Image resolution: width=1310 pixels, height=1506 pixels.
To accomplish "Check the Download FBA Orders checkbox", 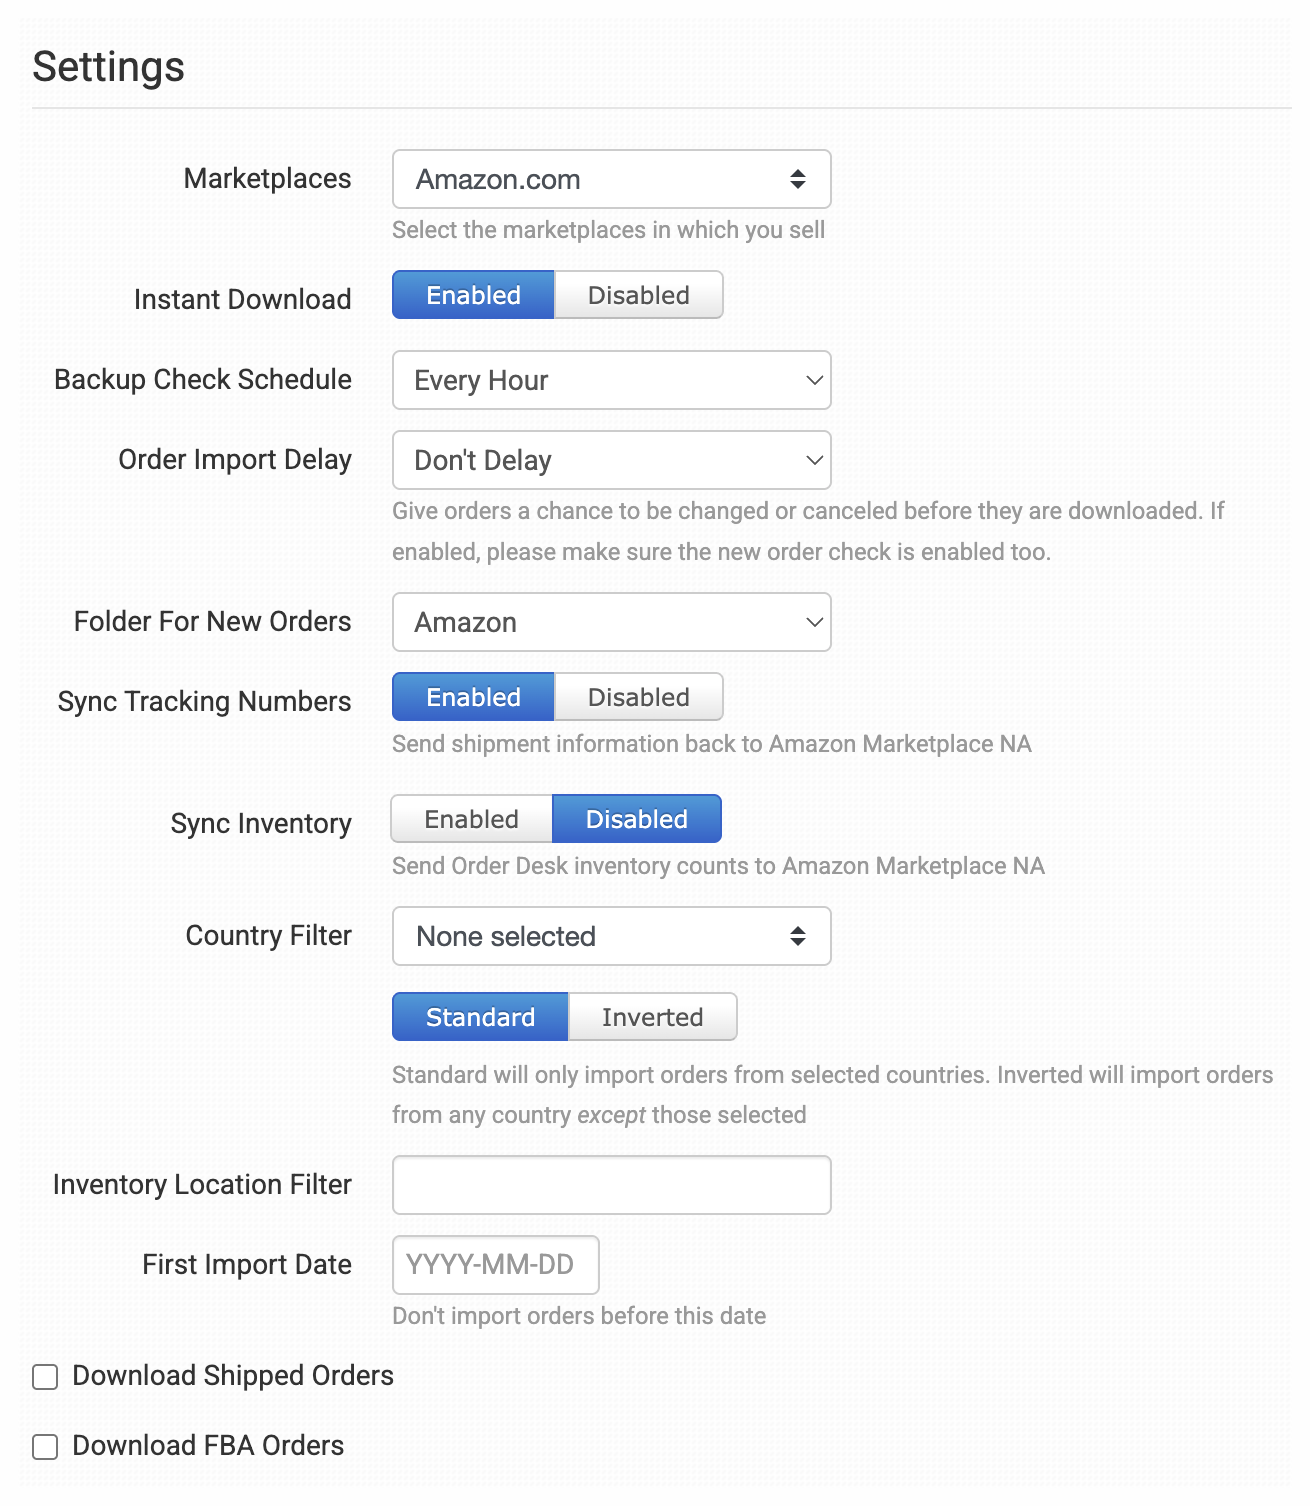I will [45, 1447].
